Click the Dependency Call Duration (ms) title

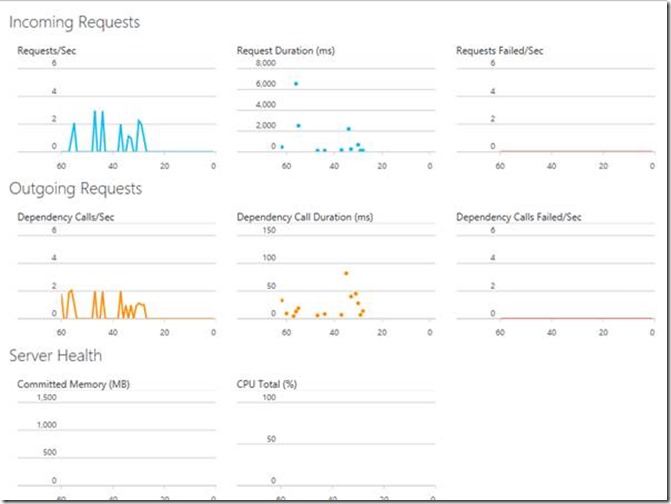304,216
